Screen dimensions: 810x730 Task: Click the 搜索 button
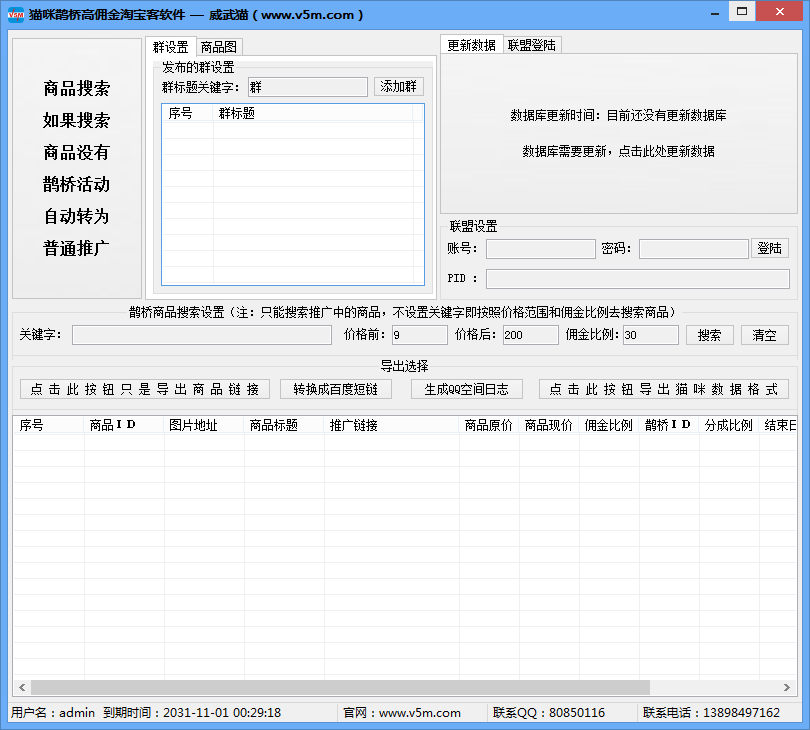point(709,335)
